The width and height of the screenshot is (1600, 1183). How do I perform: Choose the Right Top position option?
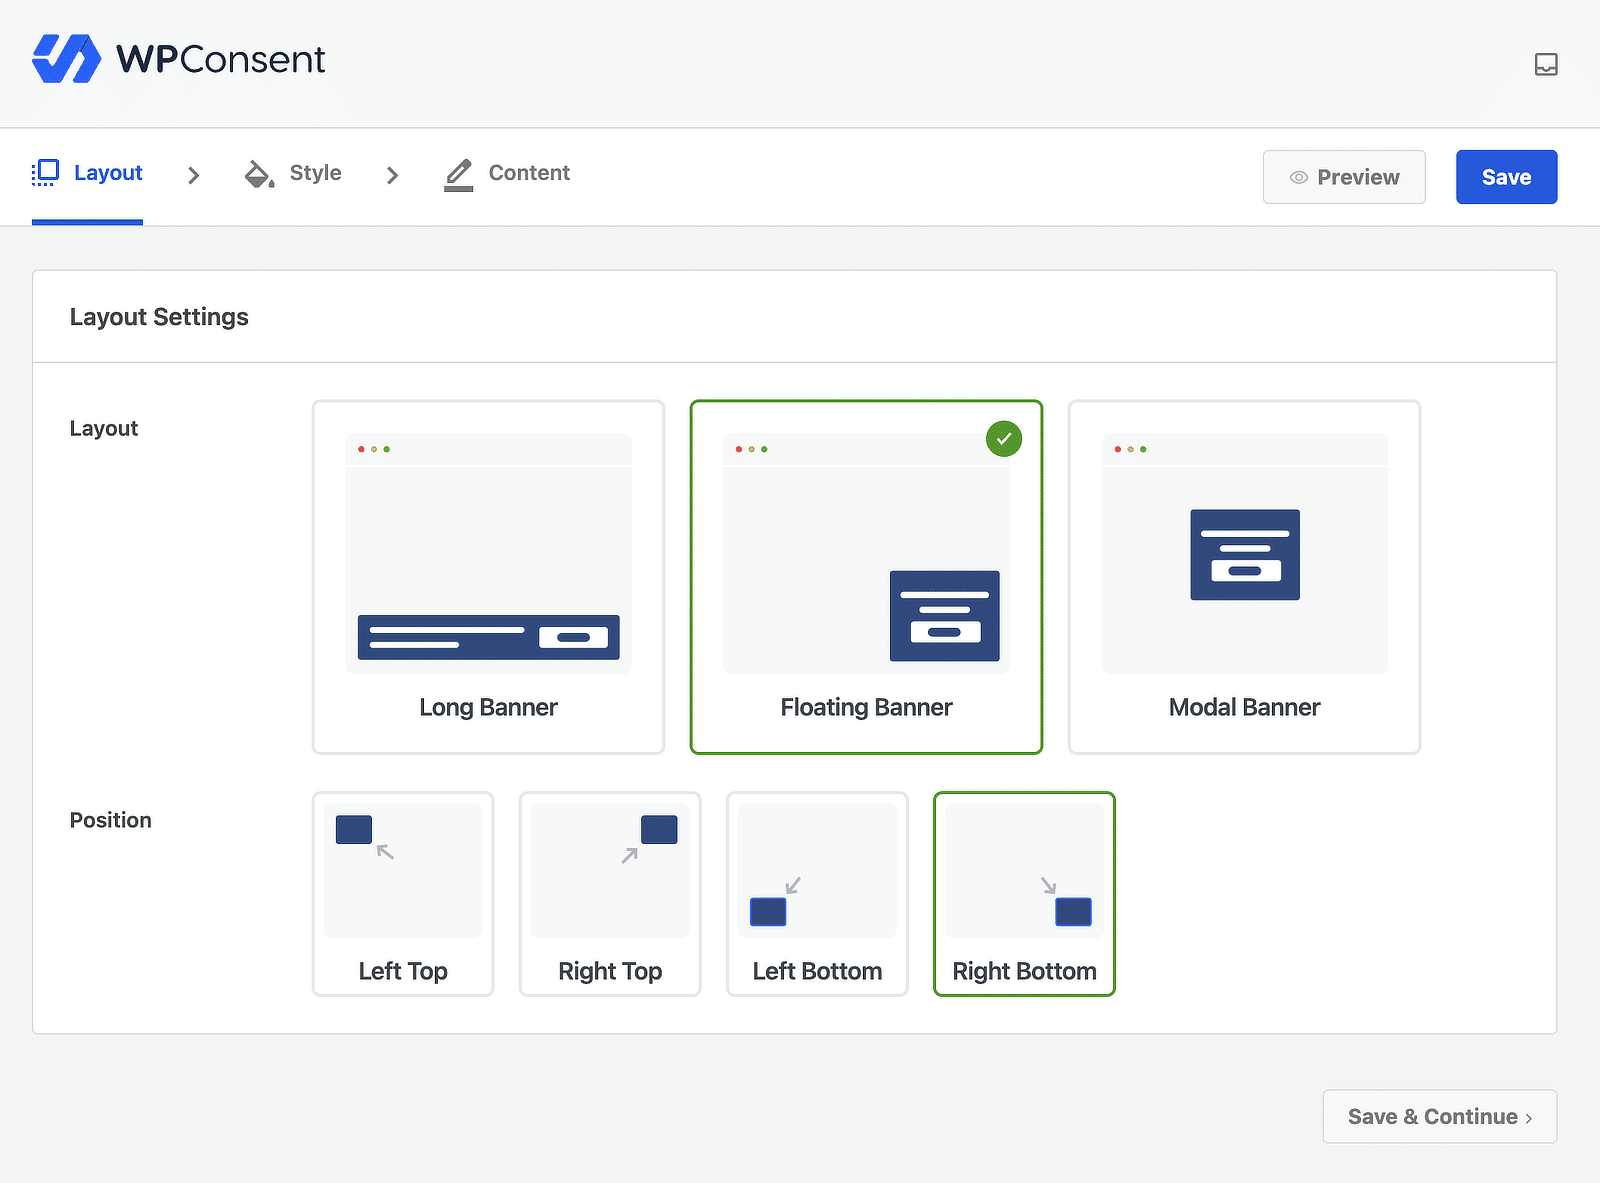coord(610,894)
